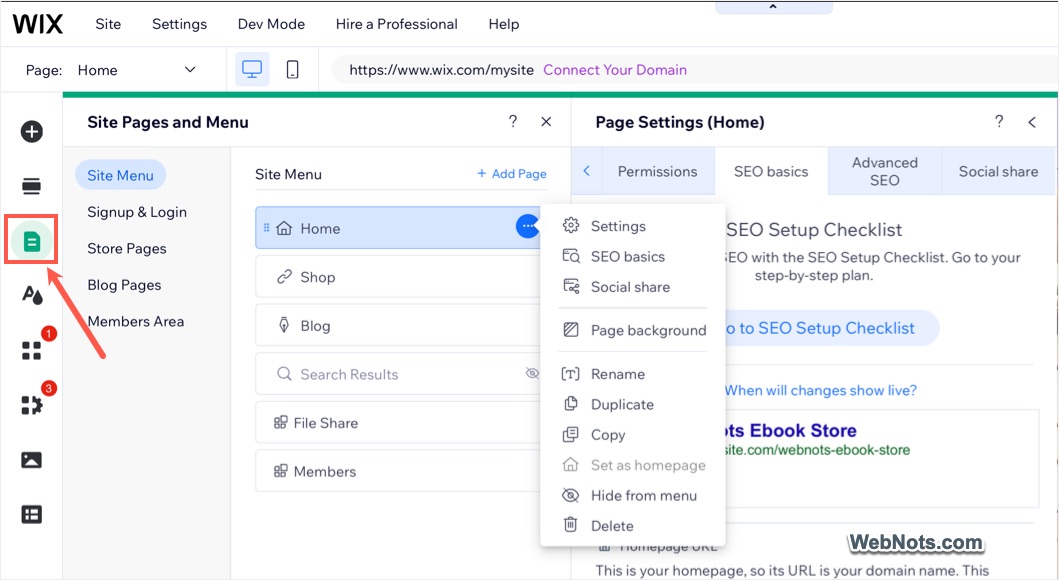This screenshot has height=580, width=1059.
Task: Switch to desktop view icon
Action: coord(252,70)
